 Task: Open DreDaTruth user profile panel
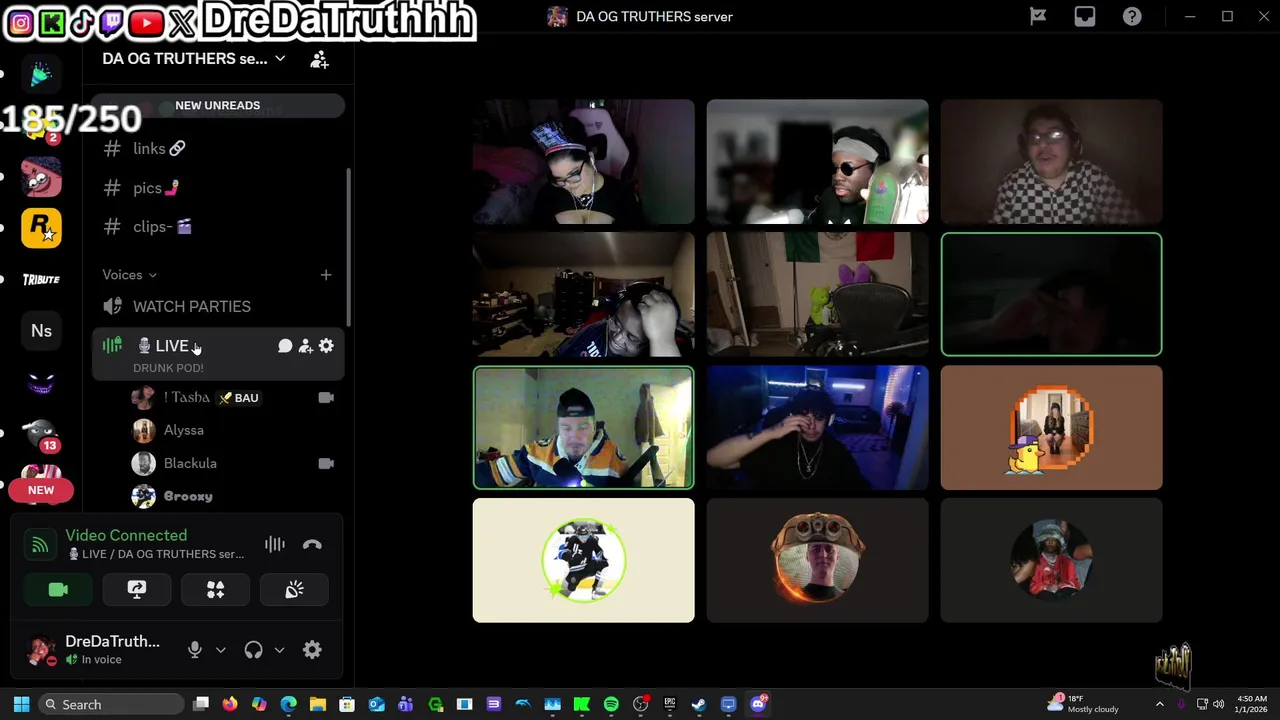[98, 650]
